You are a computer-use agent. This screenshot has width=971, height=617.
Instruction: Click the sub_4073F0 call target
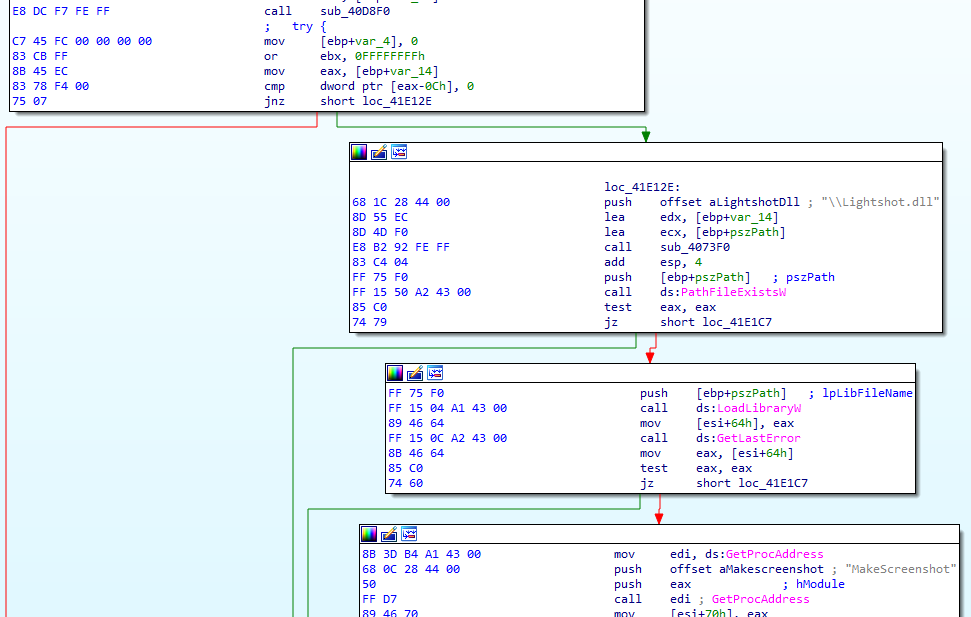(695, 247)
